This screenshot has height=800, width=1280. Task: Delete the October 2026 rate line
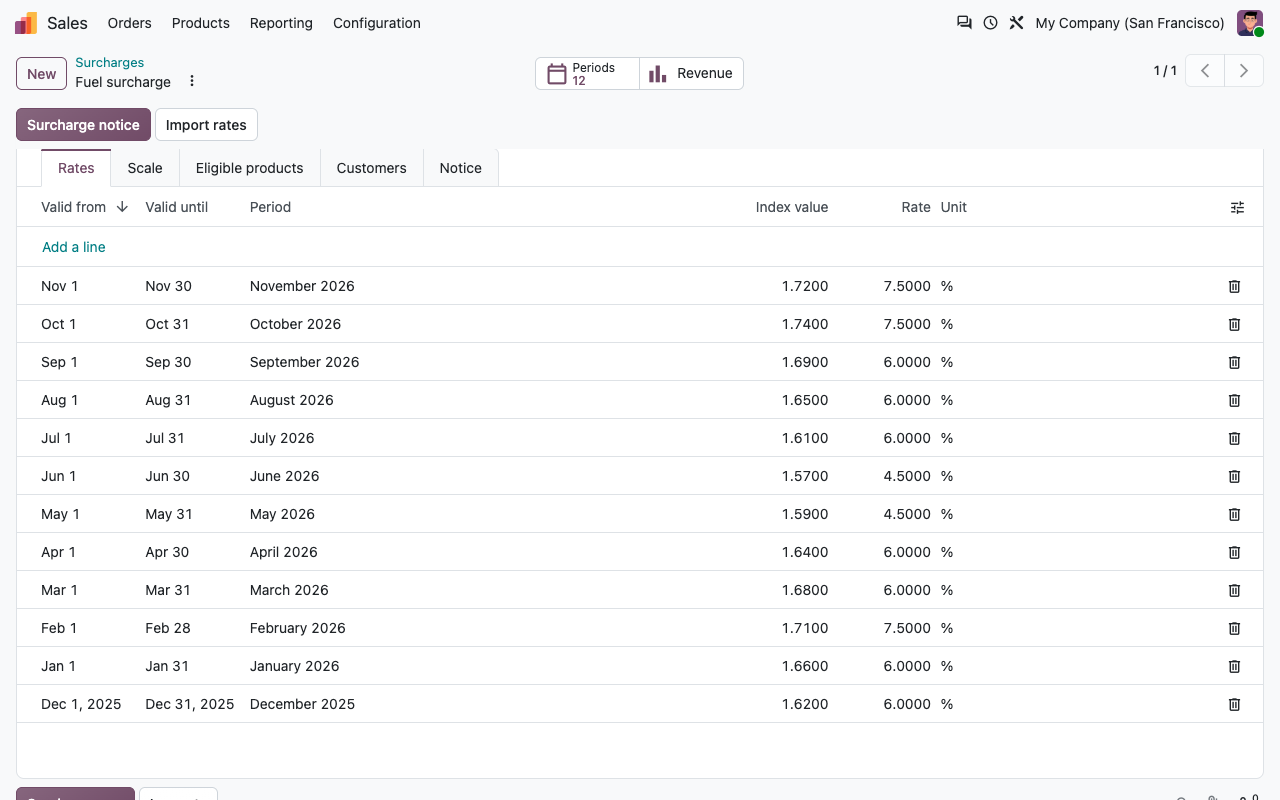(1234, 324)
